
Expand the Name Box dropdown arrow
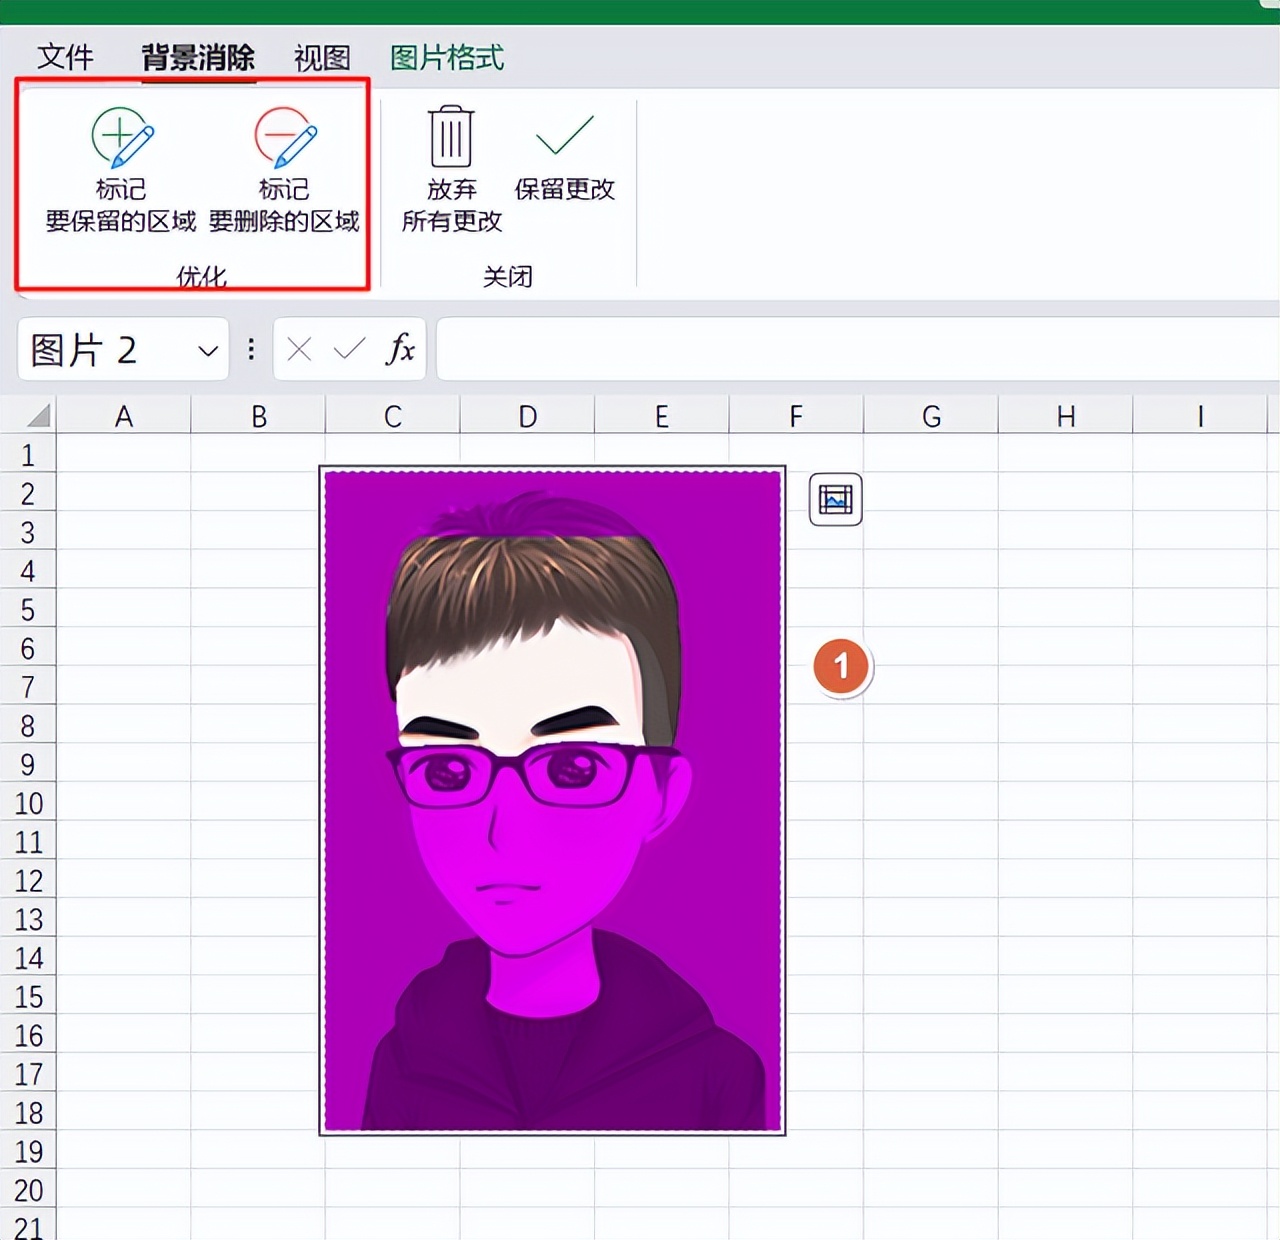pos(208,351)
